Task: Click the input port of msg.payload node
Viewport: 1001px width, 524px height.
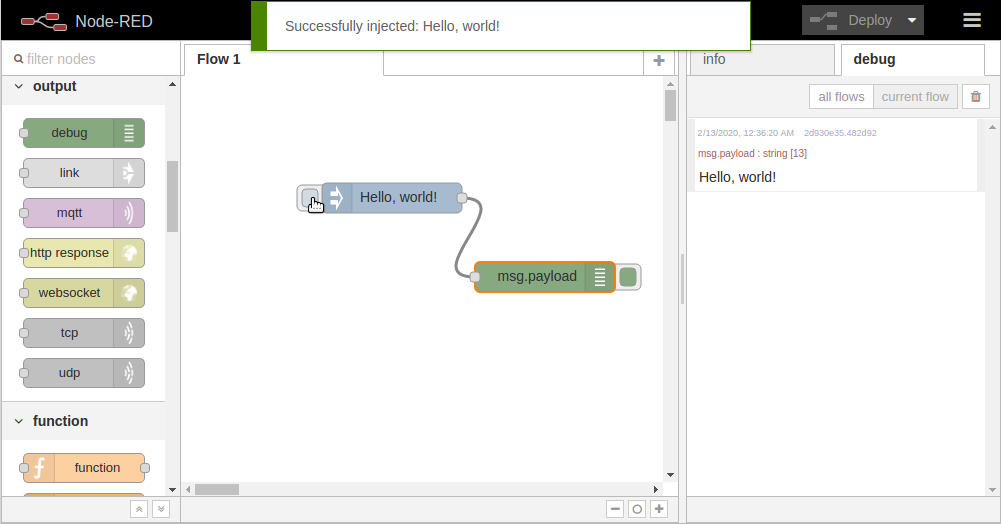Action: coord(474,277)
